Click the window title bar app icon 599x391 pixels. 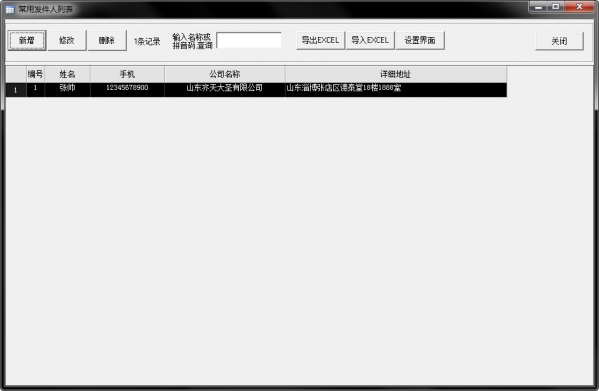click(x=10, y=10)
